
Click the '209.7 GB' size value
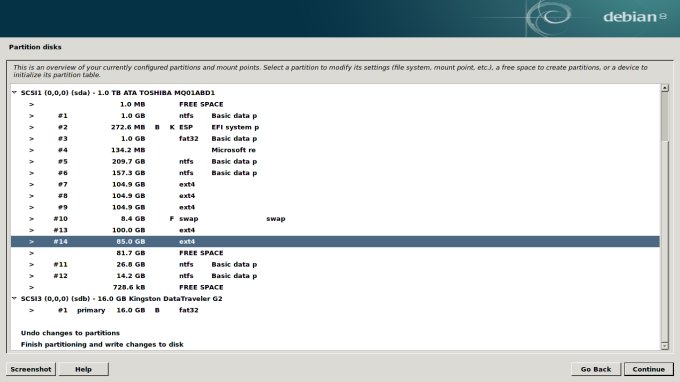tap(128, 161)
